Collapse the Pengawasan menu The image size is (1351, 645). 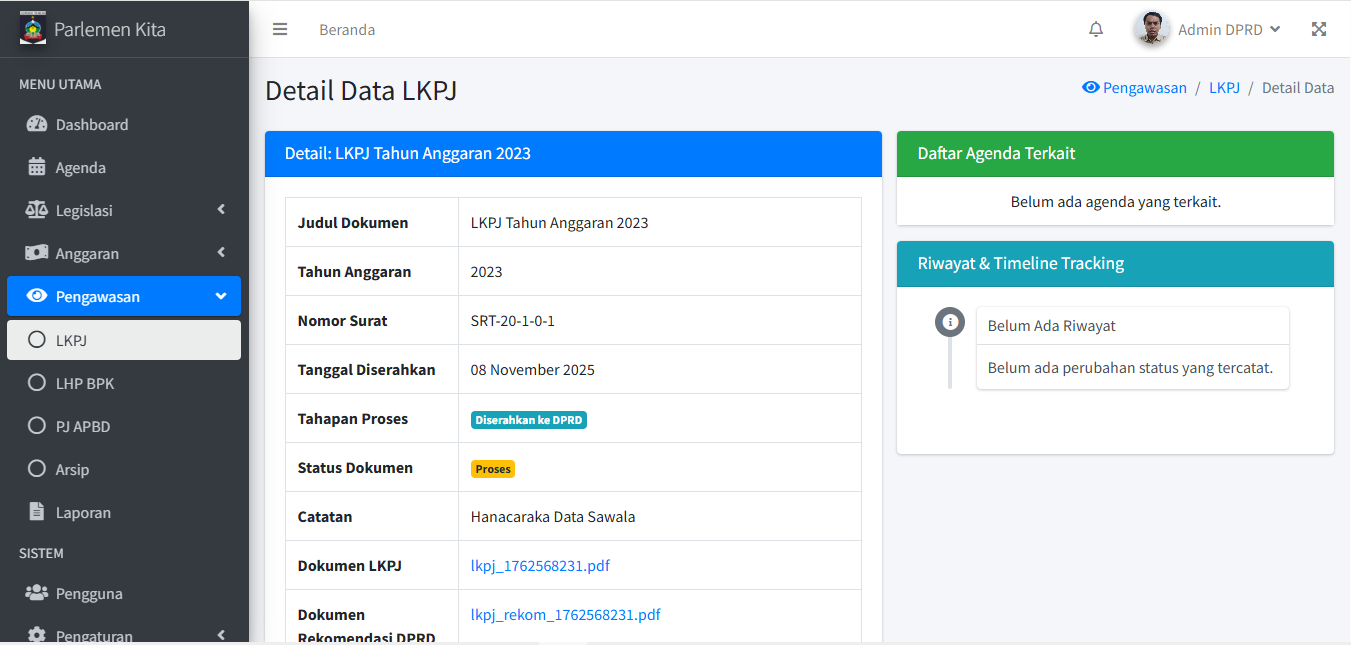pos(123,297)
